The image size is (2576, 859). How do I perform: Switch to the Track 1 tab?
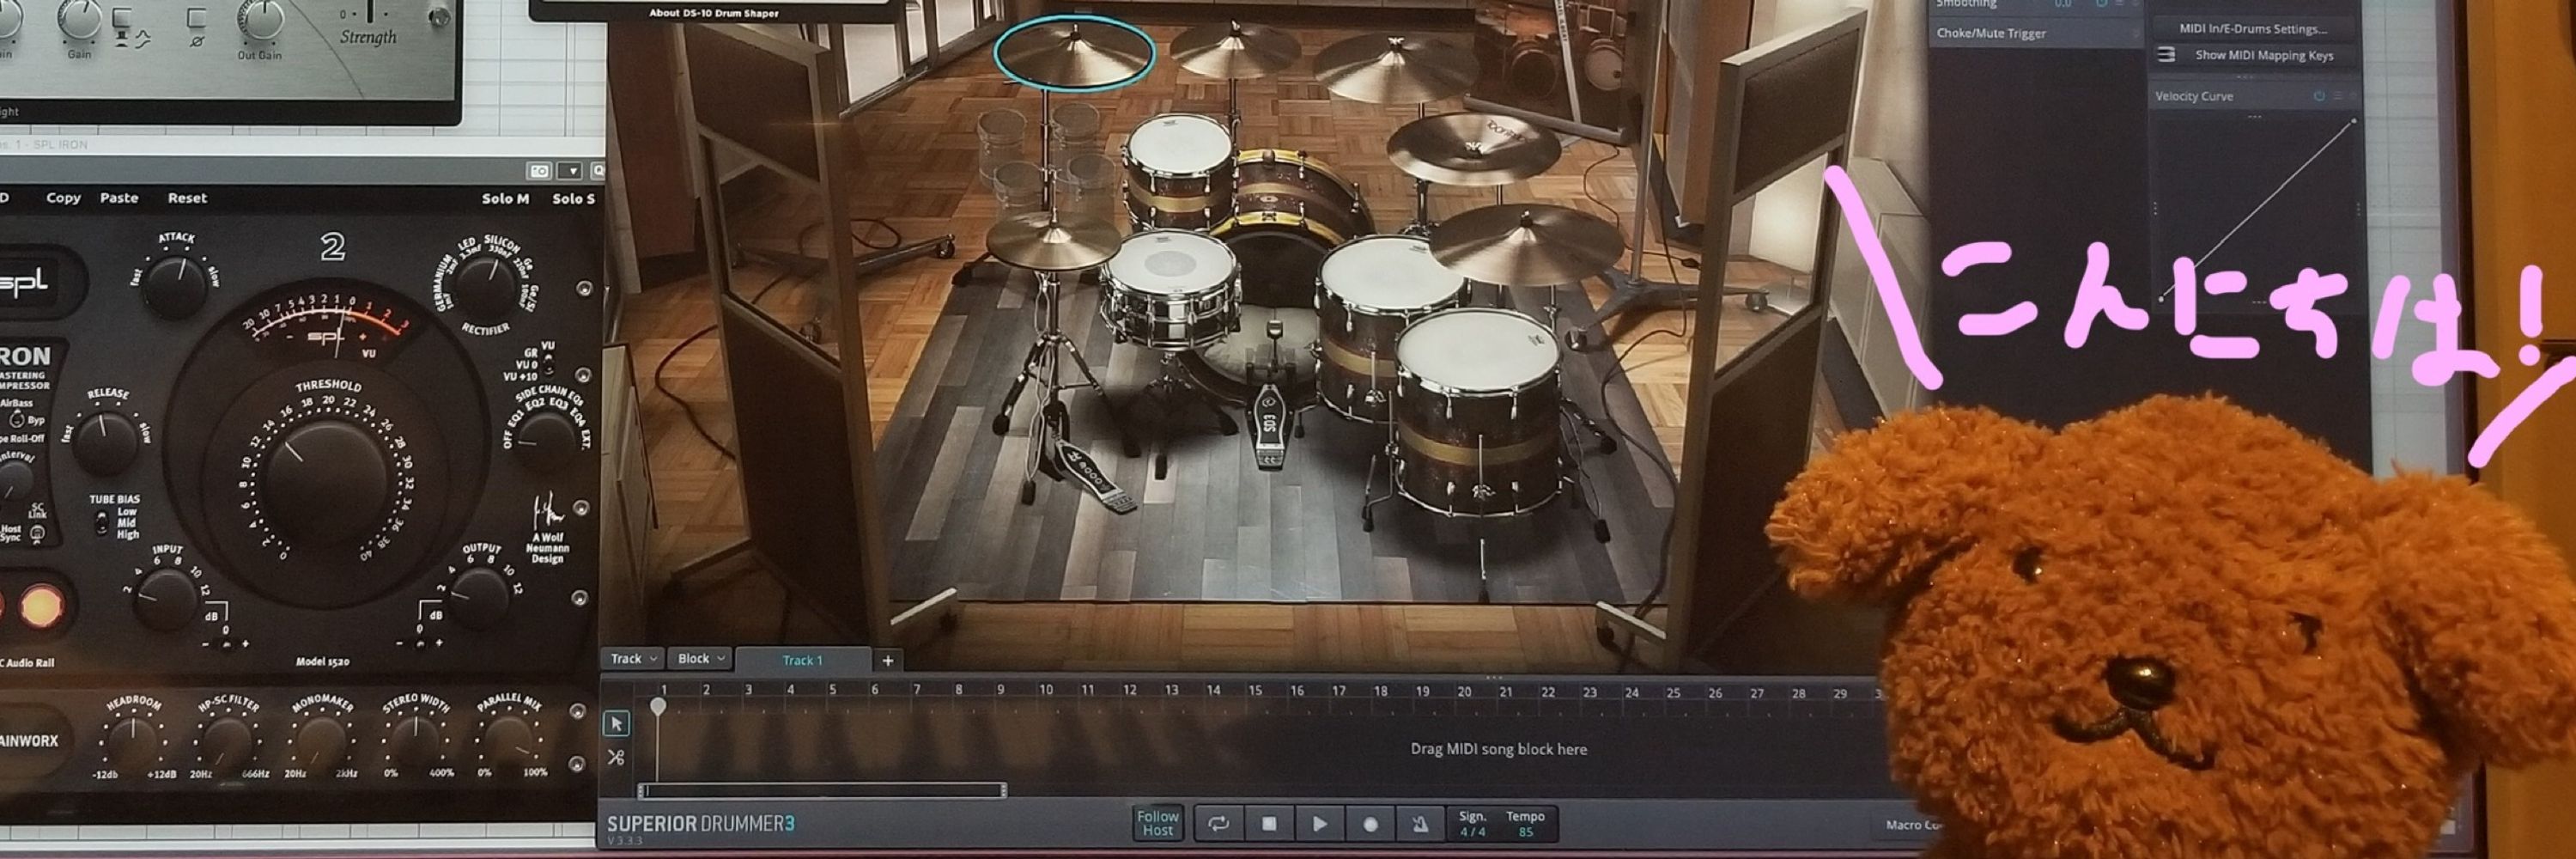point(802,660)
